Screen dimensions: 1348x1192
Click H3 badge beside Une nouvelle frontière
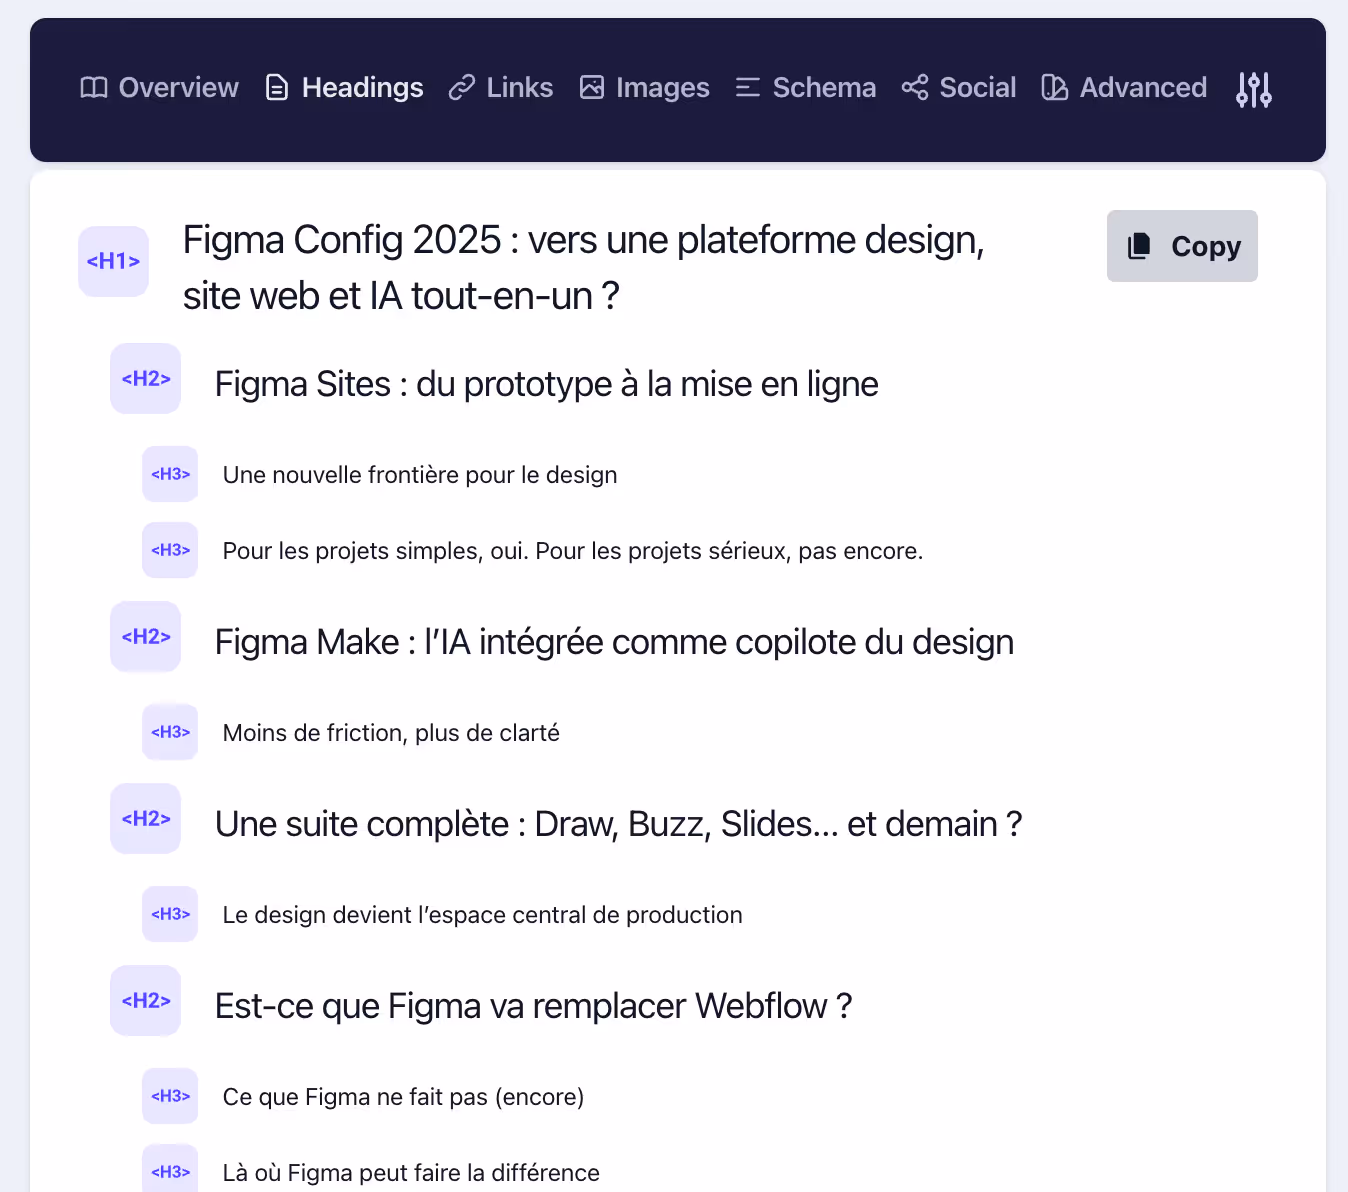point(170,474)
